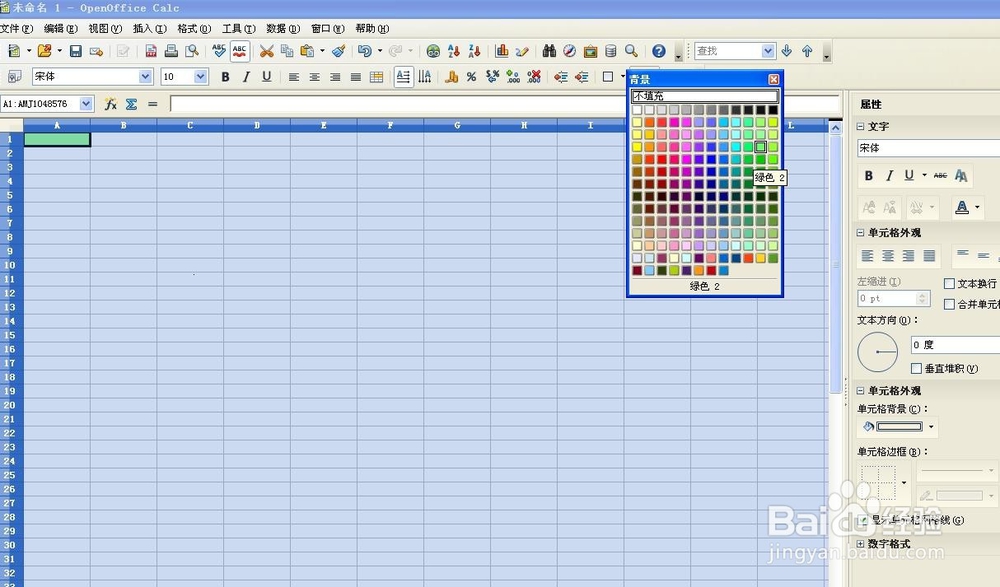Open the Help question mark icon
The image size is (1000, 587).
(x=659, y=51)
